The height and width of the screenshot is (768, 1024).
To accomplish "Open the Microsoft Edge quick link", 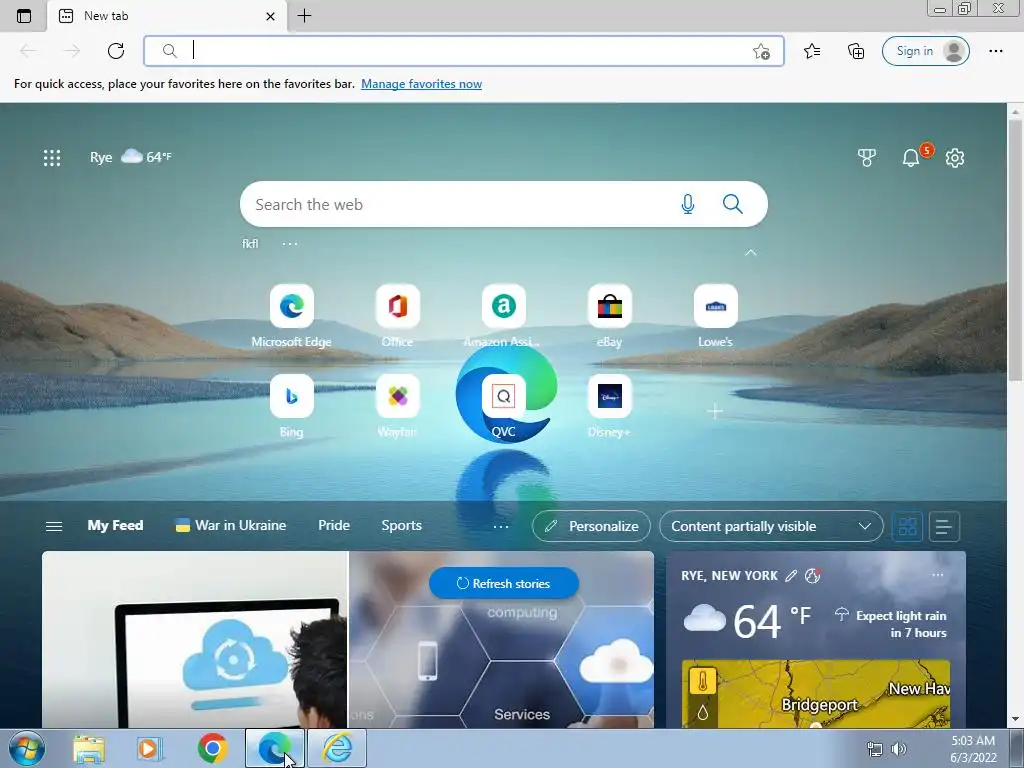I will (291, 316).
